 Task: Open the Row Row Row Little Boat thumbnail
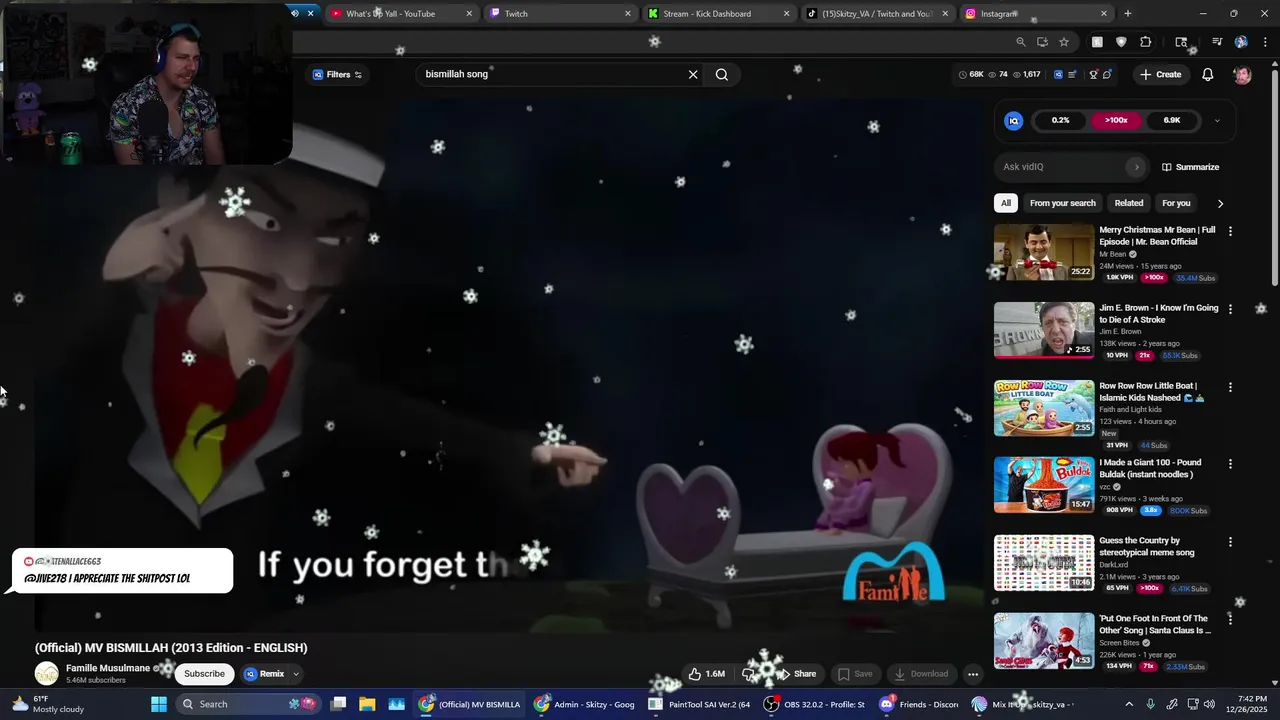pos(1044,408)
